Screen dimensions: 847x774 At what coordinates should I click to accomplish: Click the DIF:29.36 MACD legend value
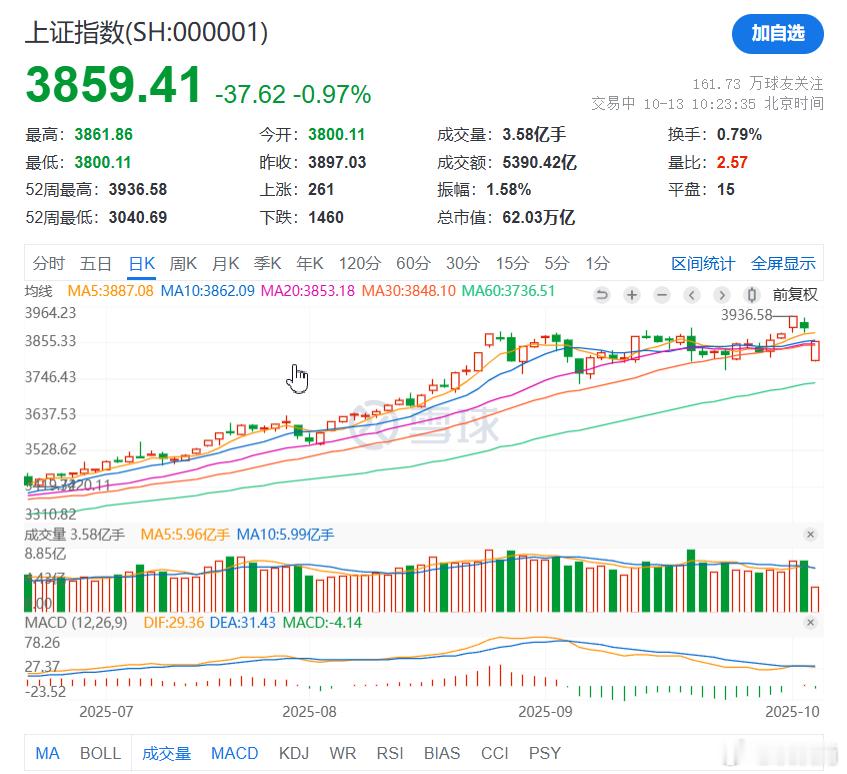click(x=174, y=623)
